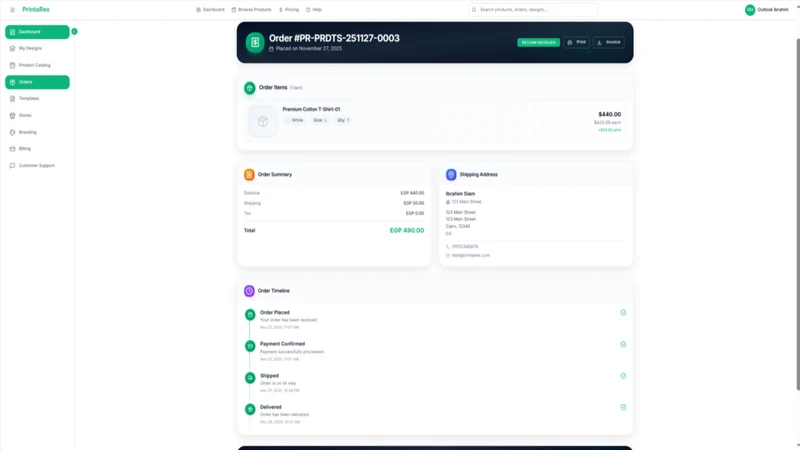Click the phone number 01012345678
The image size is (800, 450).
465,246
